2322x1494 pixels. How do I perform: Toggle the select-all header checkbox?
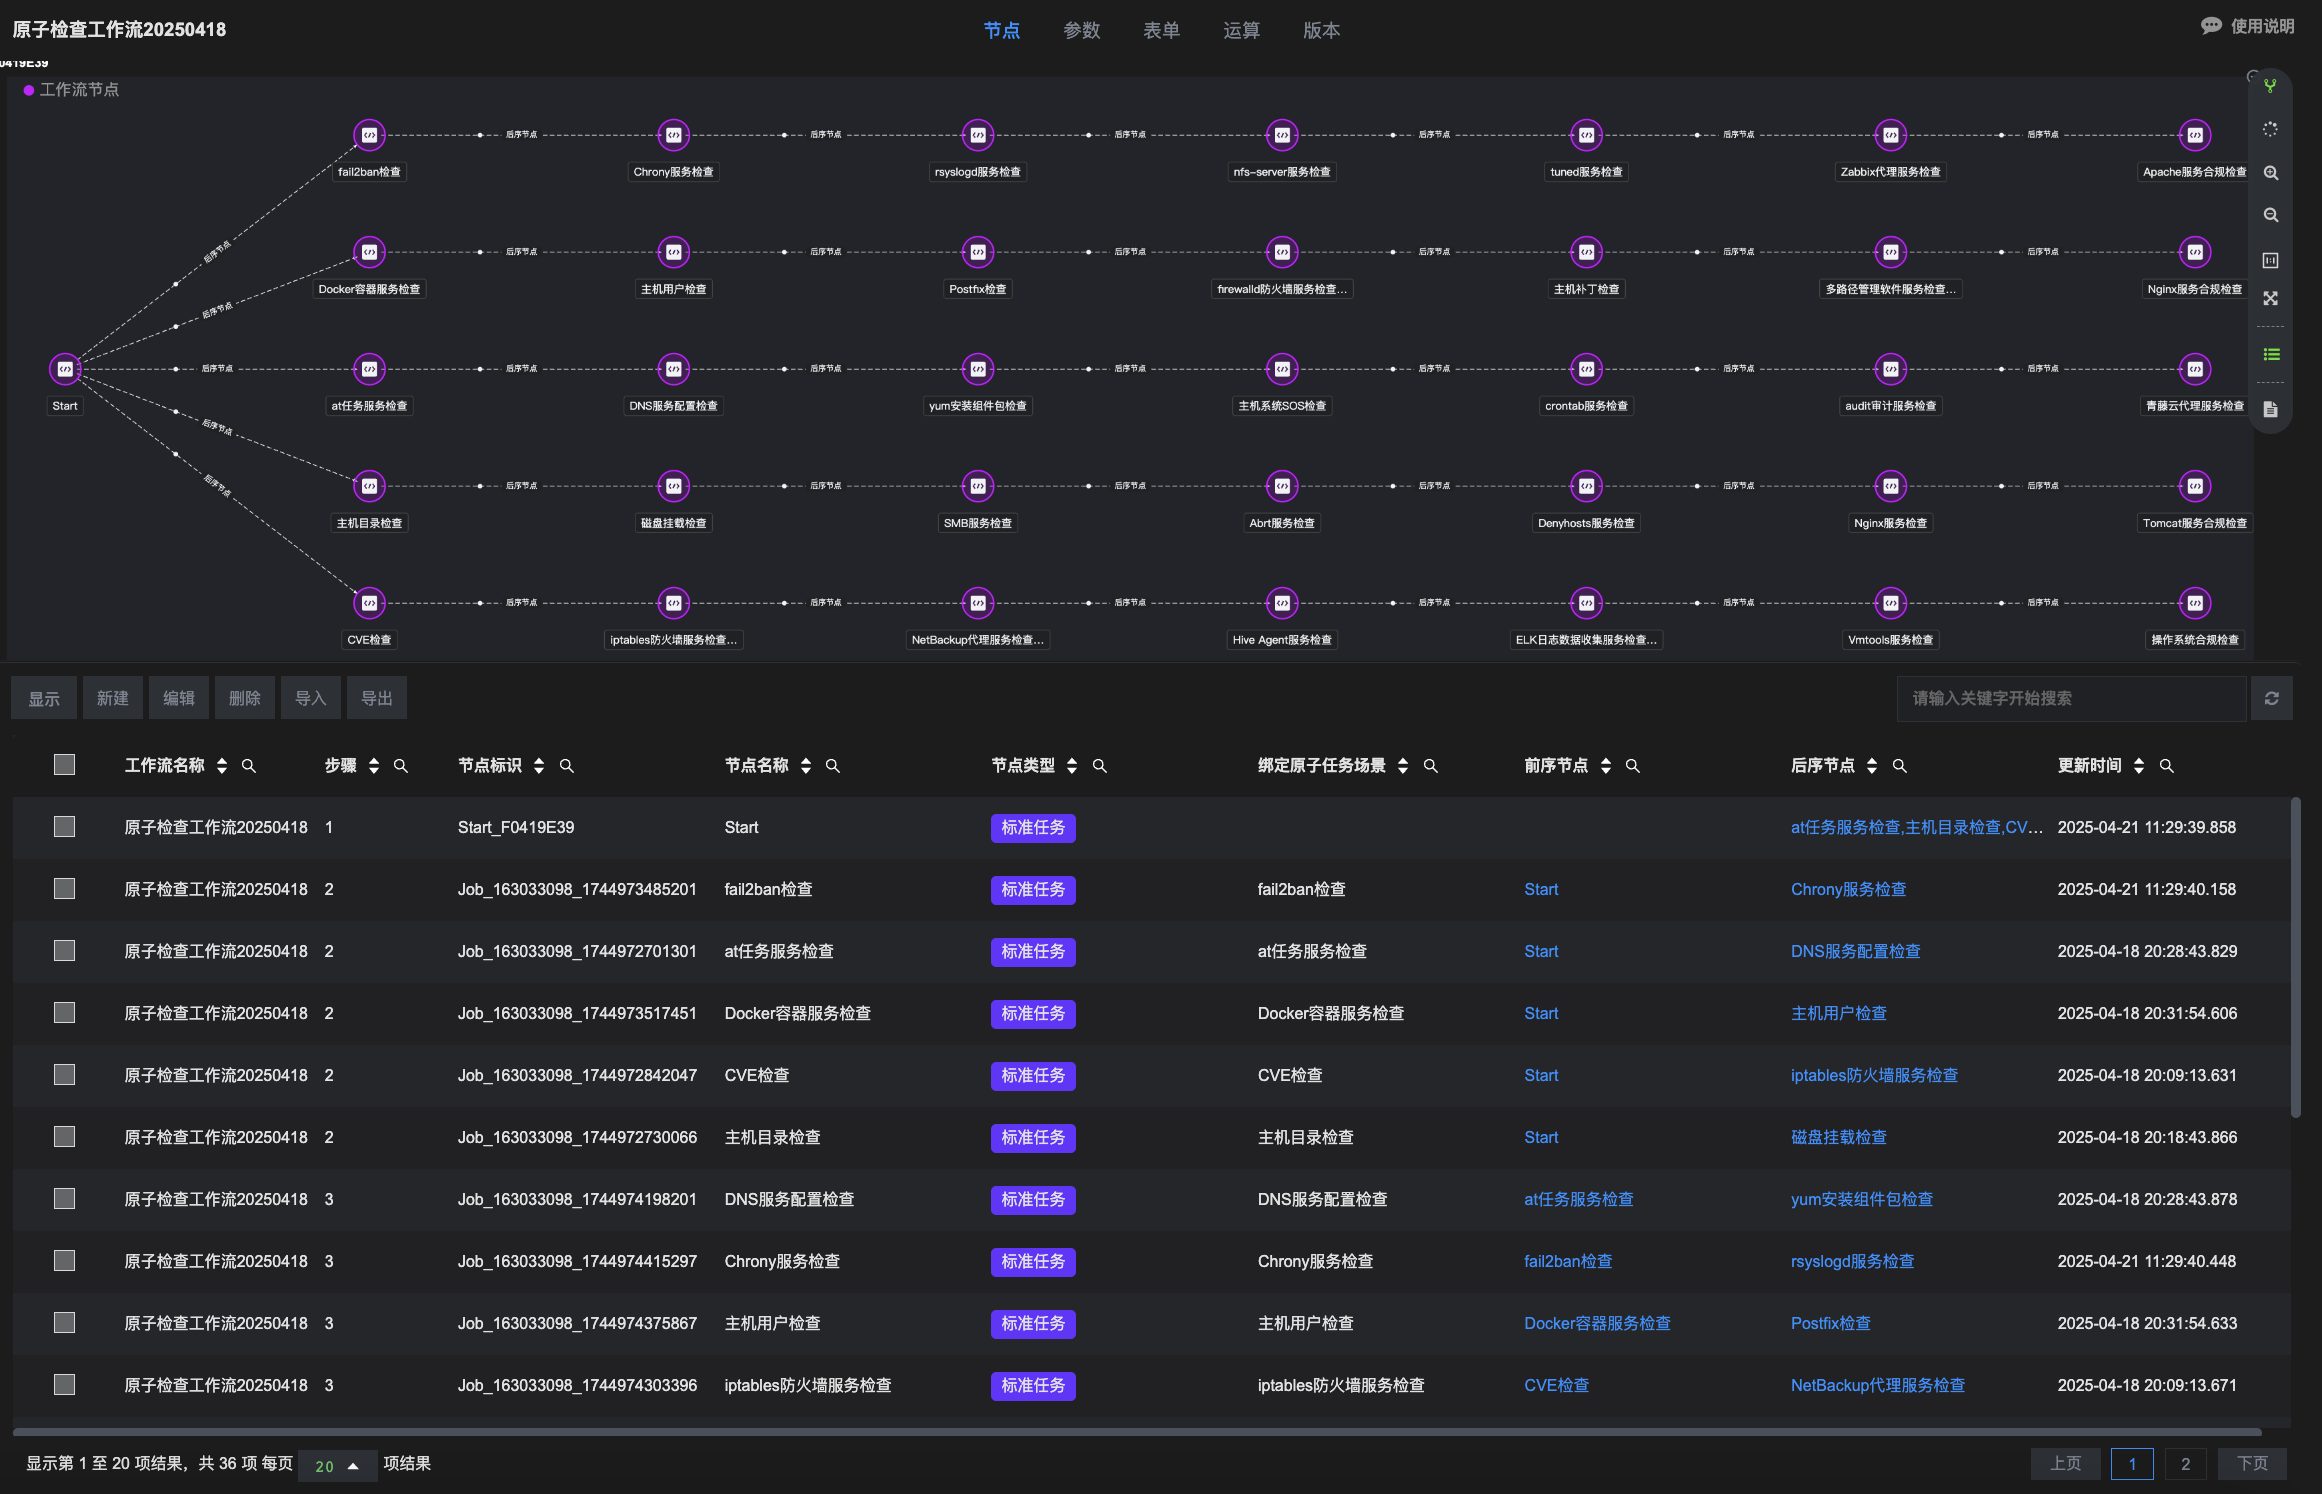[x=64, y=765]
